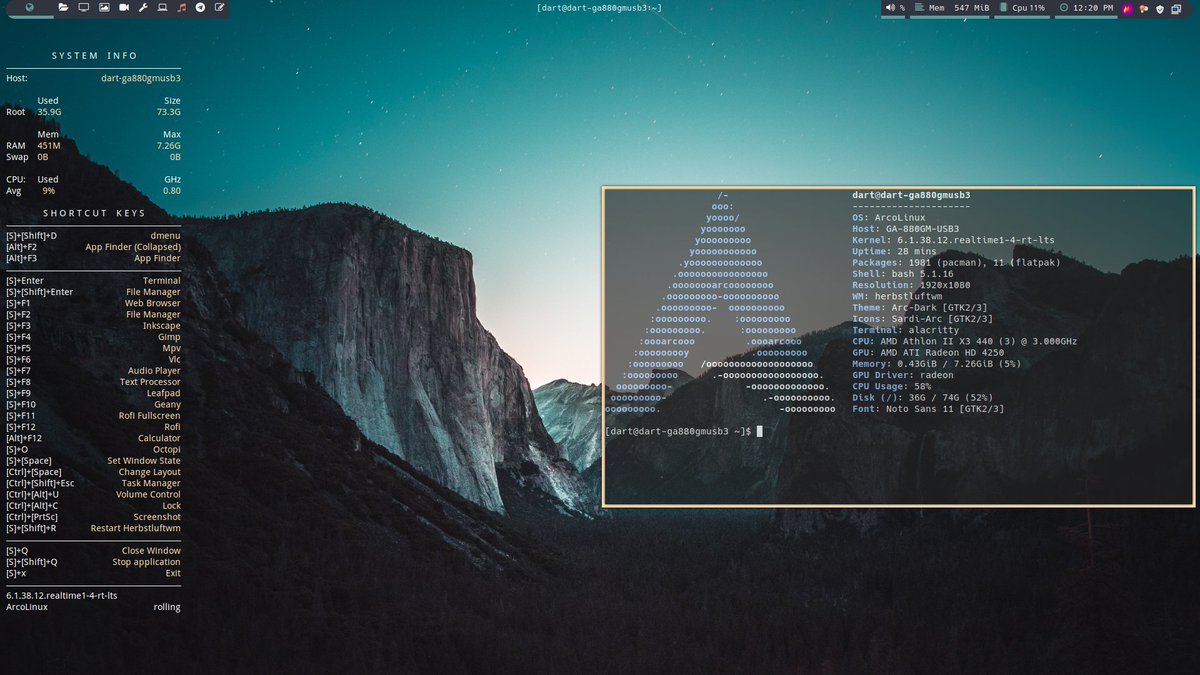The width and height of the screenshot is (1200, 675).
Task: Launch Telegram from the top panel
Action: [200, 8]
